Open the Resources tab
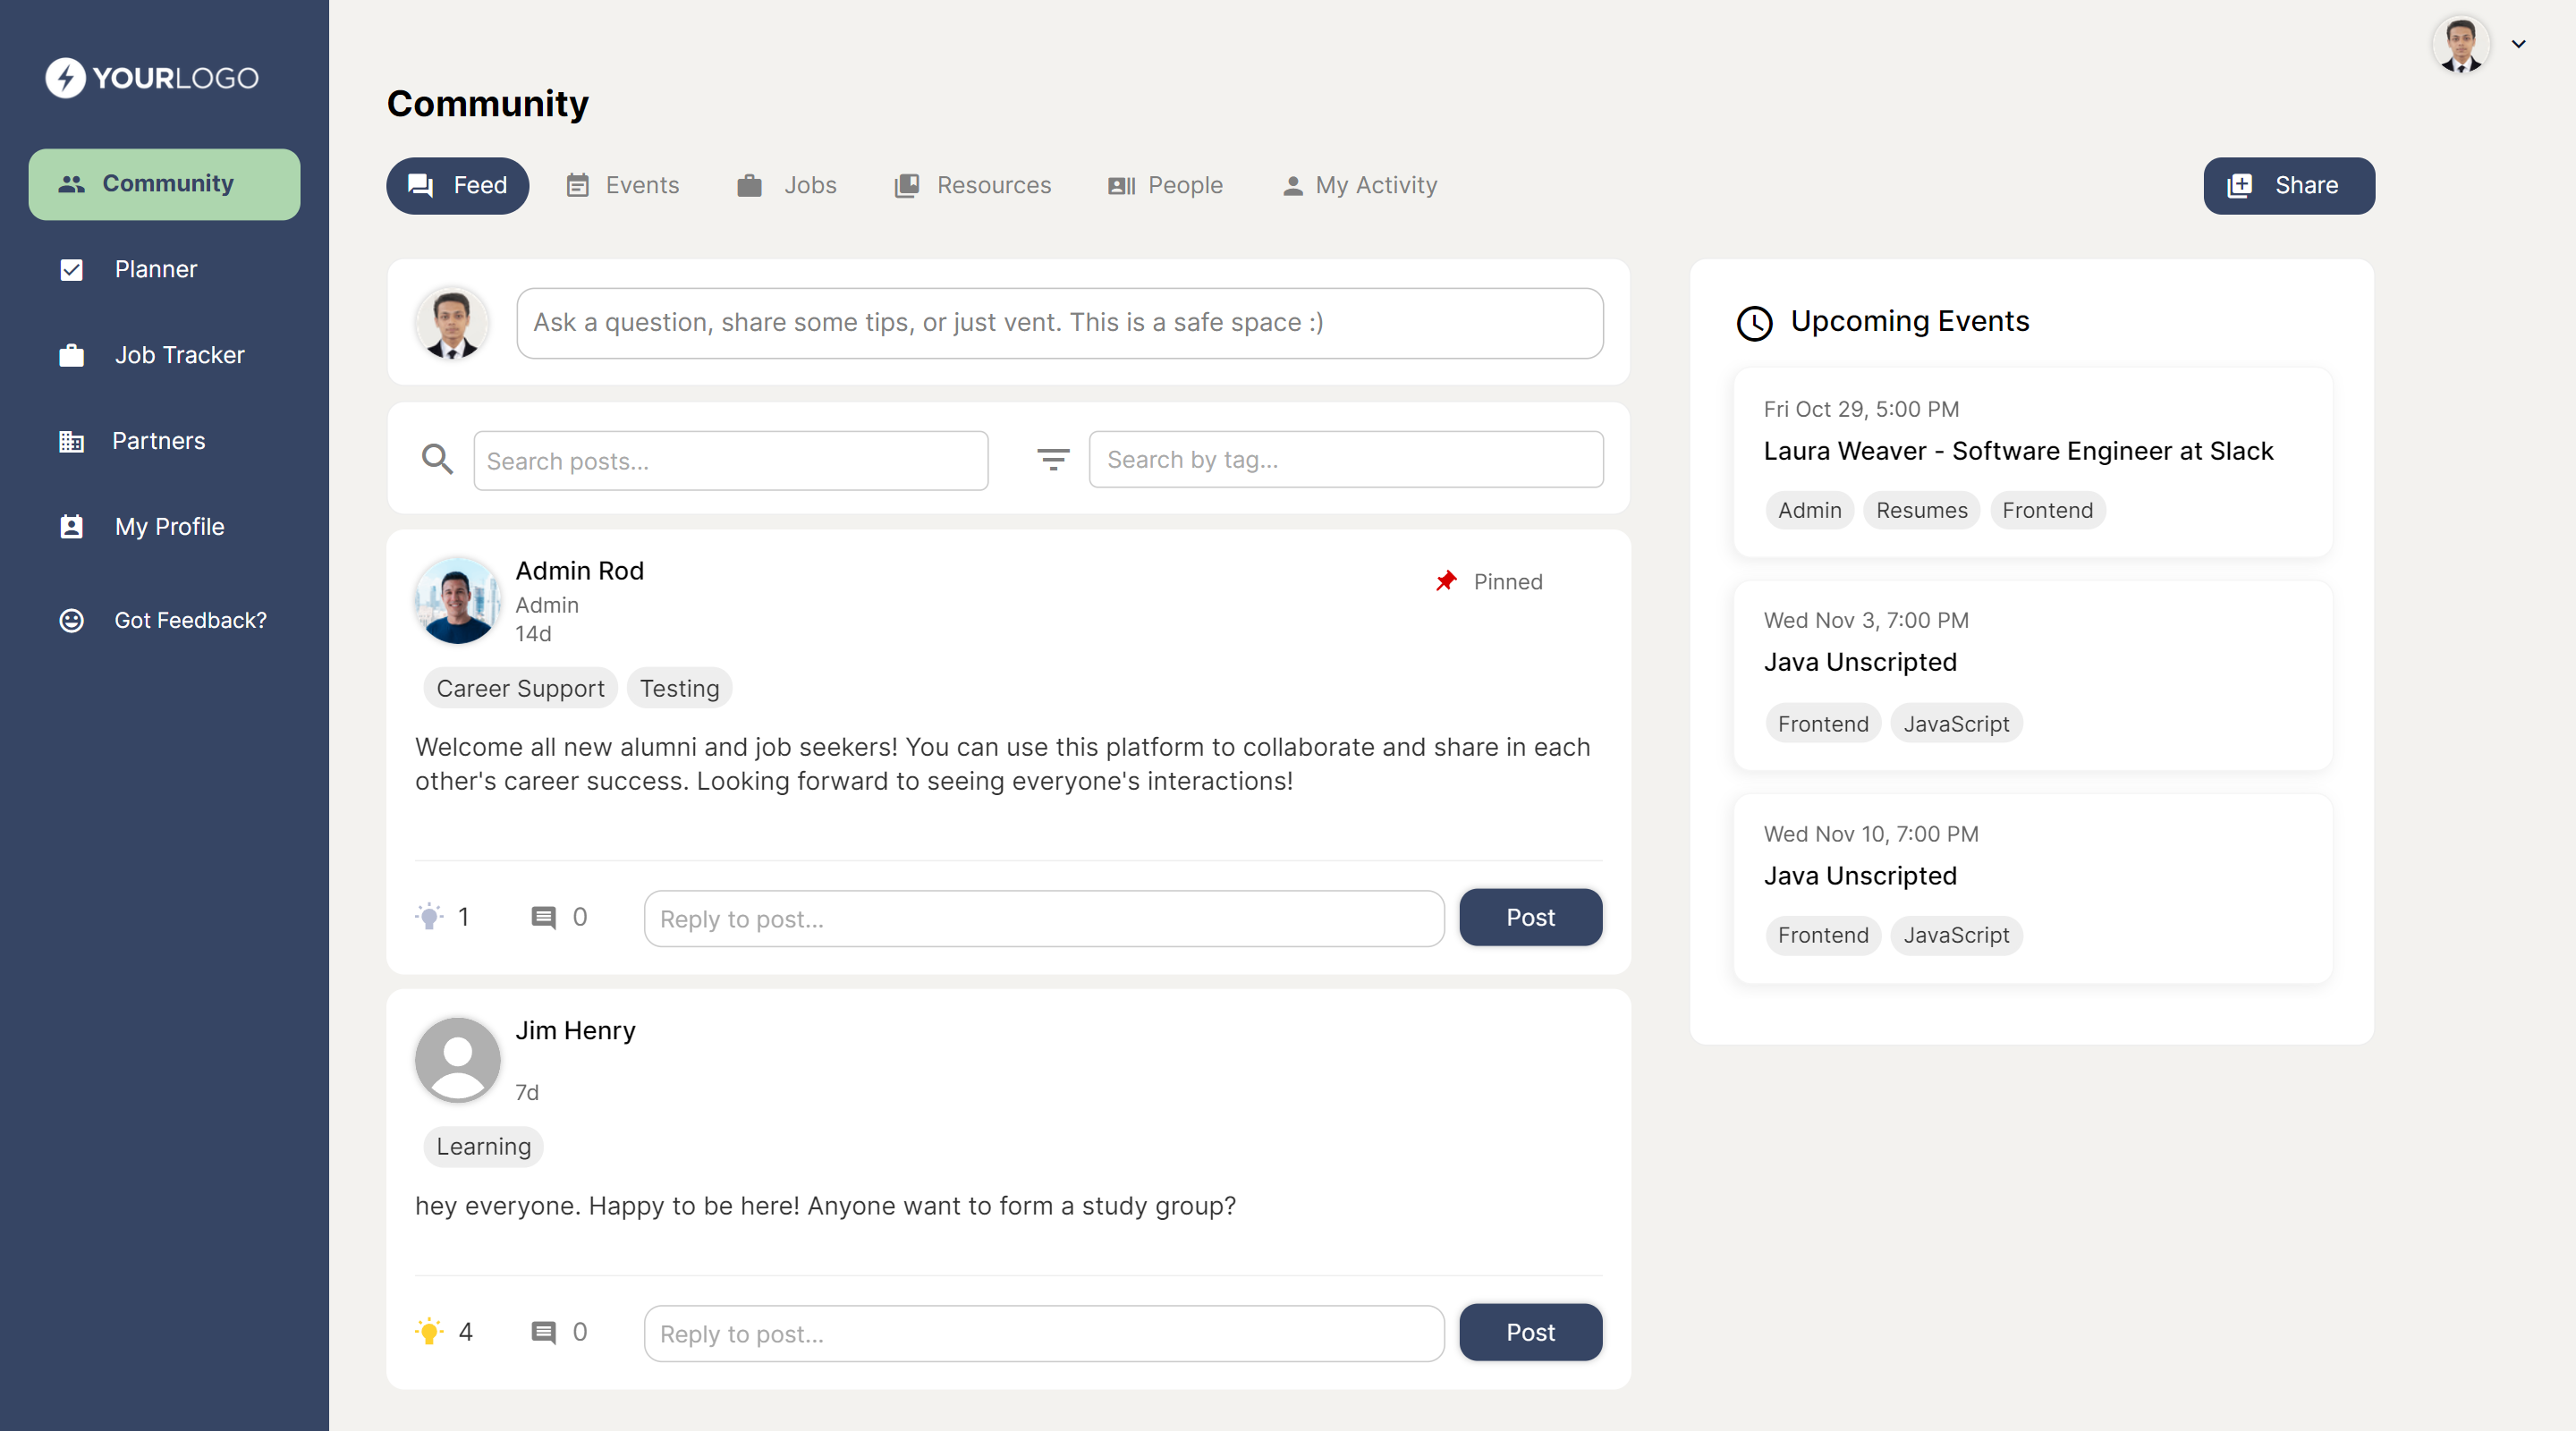This screenshot has height=1431, width=2576. click(973, 185)
